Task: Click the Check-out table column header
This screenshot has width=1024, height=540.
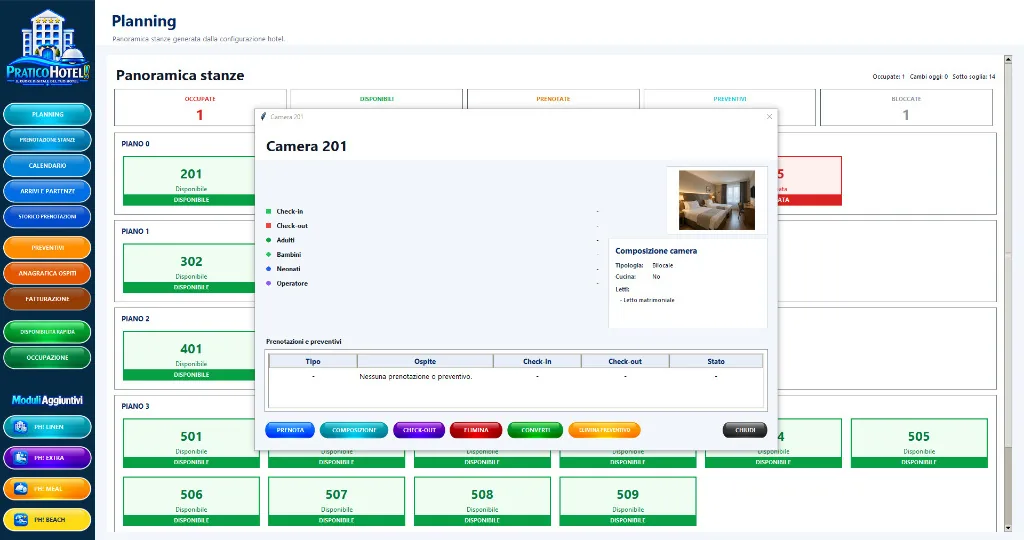Action: click(x=625, y=361)
